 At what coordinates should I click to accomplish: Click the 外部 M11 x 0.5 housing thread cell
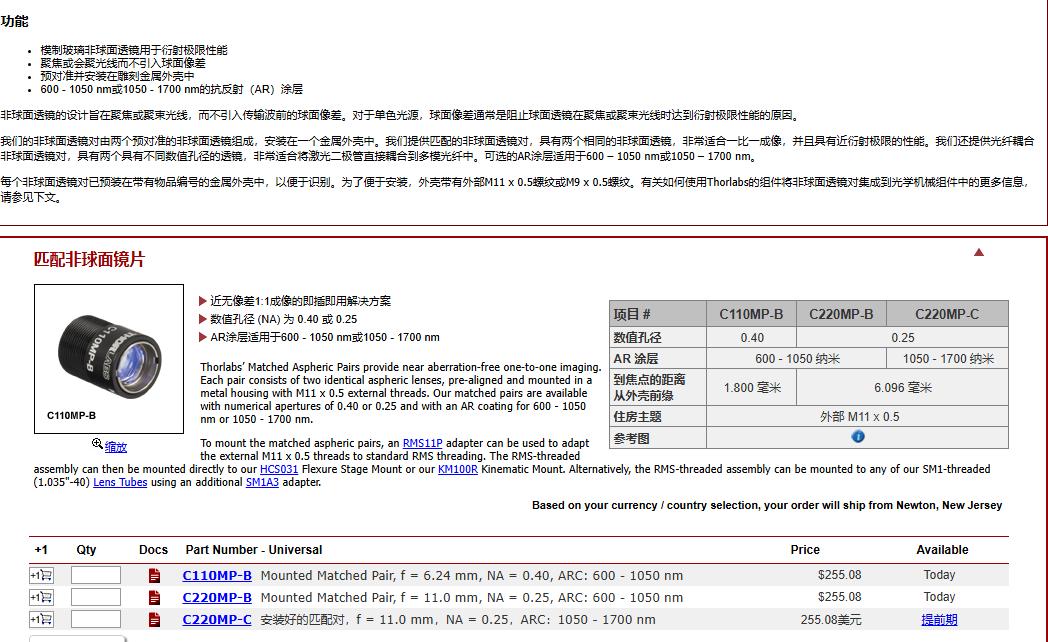(x=859, y=416)
